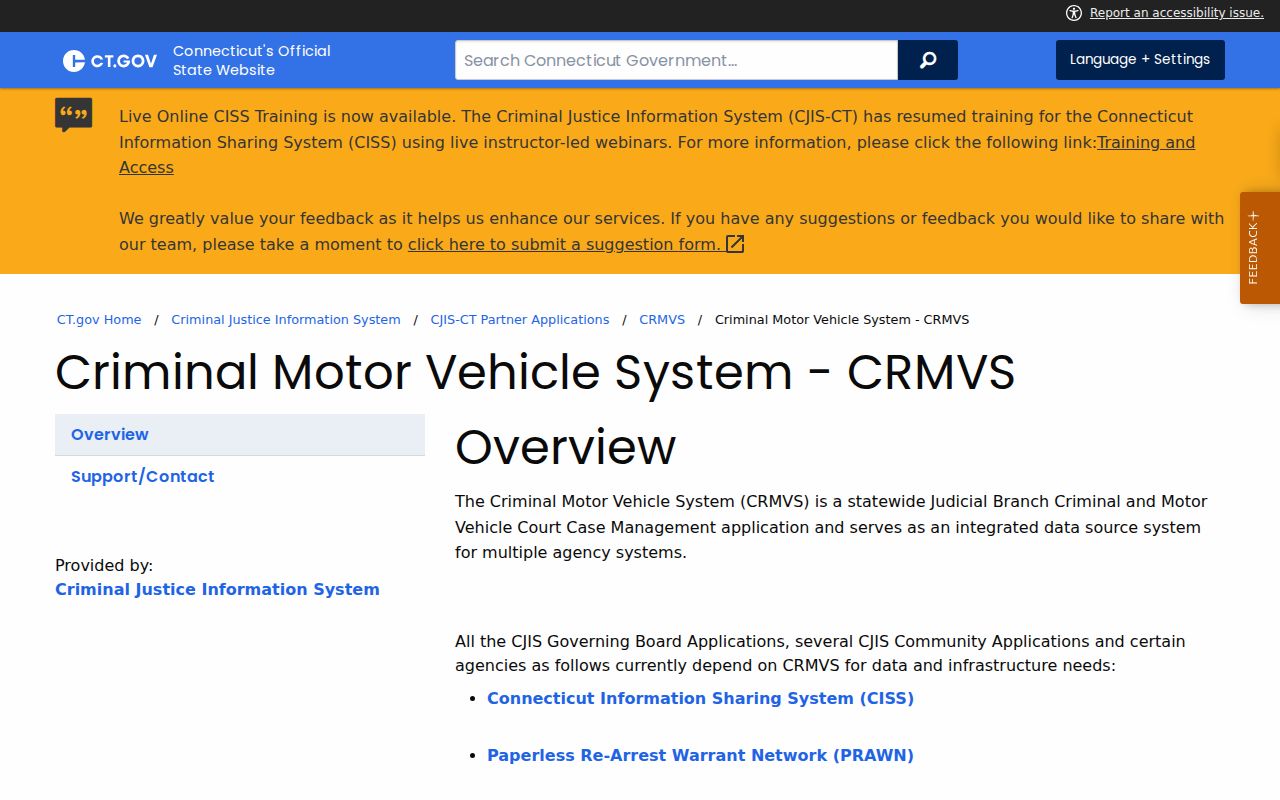Screen dimensions: 1280x800
Task: Go to CT.gov Home breadcrumb
Action: click(99, 320)
